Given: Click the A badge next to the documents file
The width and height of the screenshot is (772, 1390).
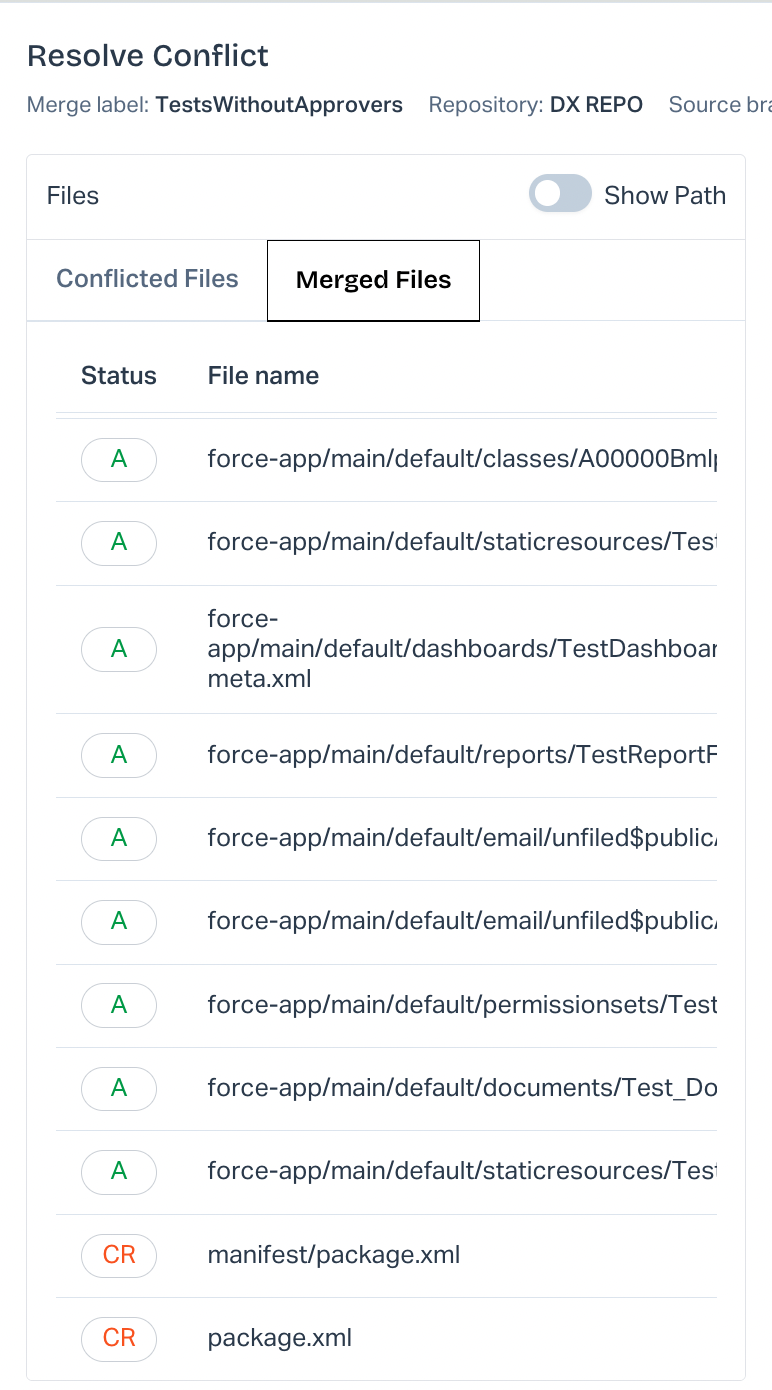Looking at the screenshot, I should tap(119, 1088).
